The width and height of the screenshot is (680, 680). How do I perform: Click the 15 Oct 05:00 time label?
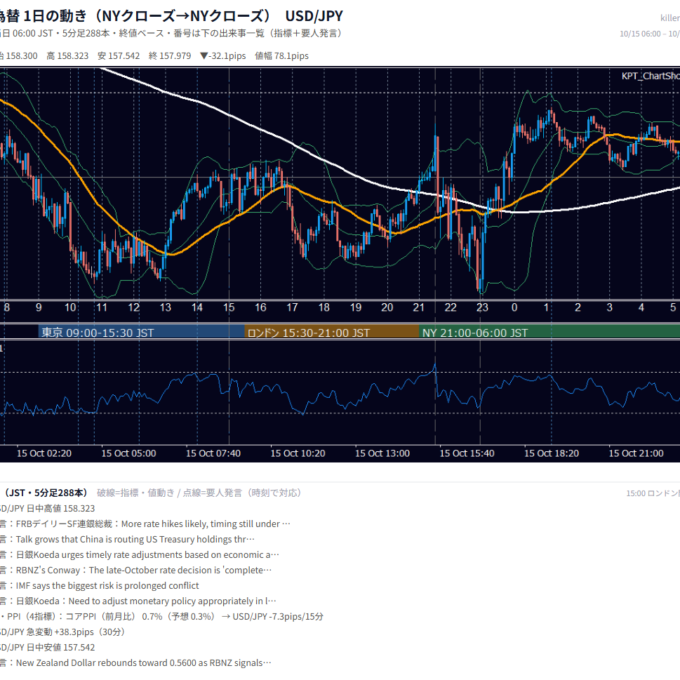point(129,453)
